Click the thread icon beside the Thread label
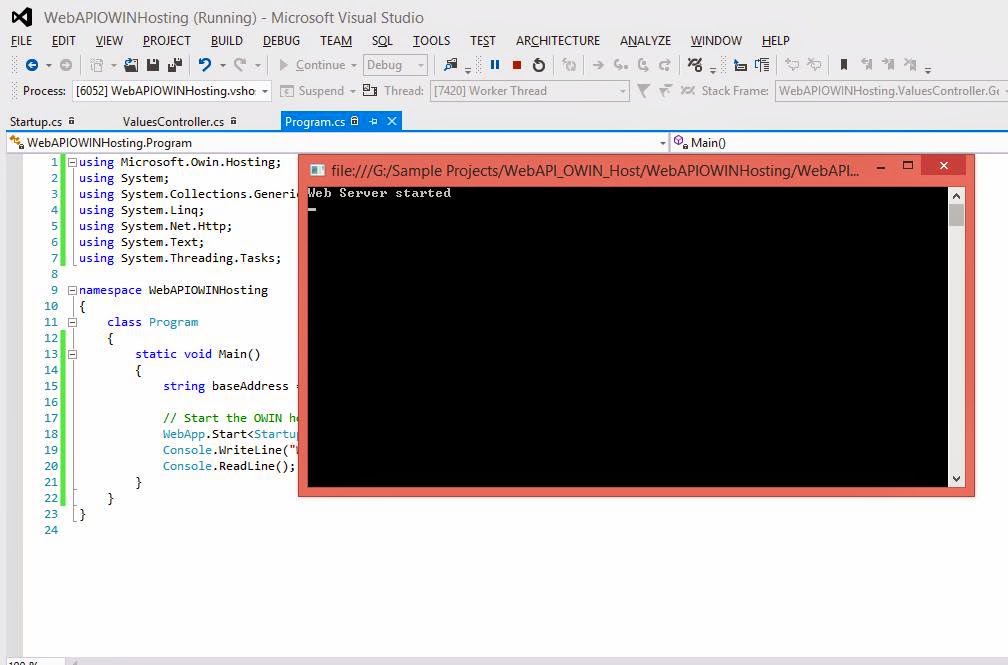 (x=370, y=90)
